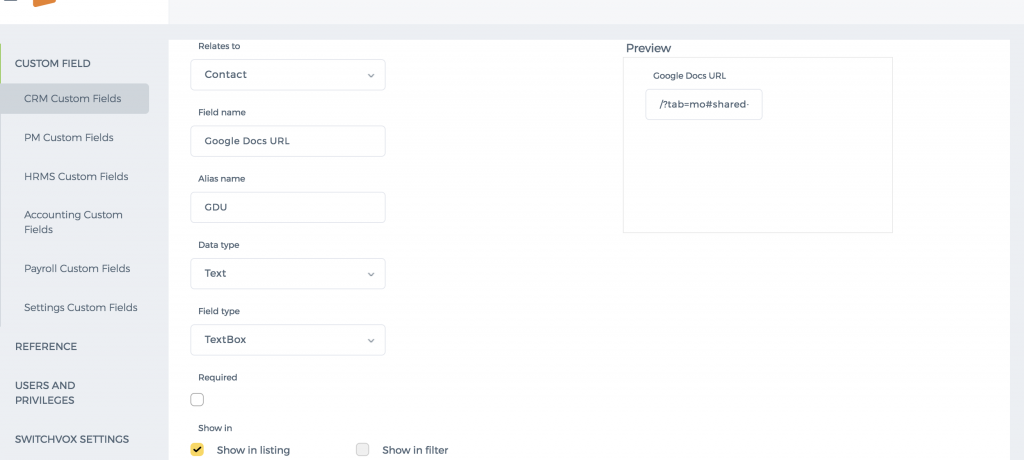
Task: Enable Show in filter checkbox
Action: (x=362, y=450)
